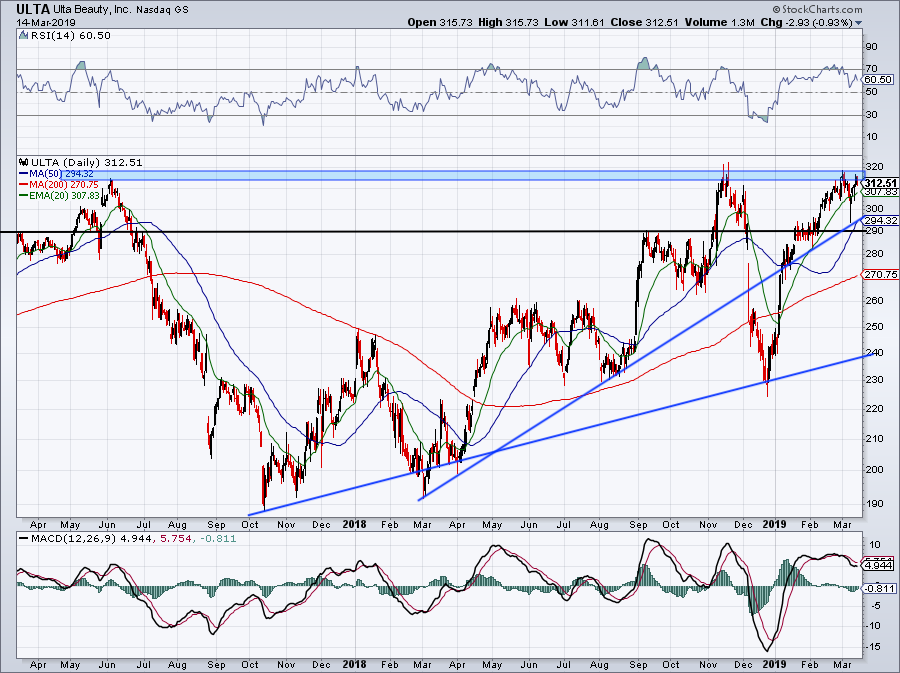This screenshot has width=900, height=673.
Task: Click the Open 315.73 value
Action: point(440,22)
